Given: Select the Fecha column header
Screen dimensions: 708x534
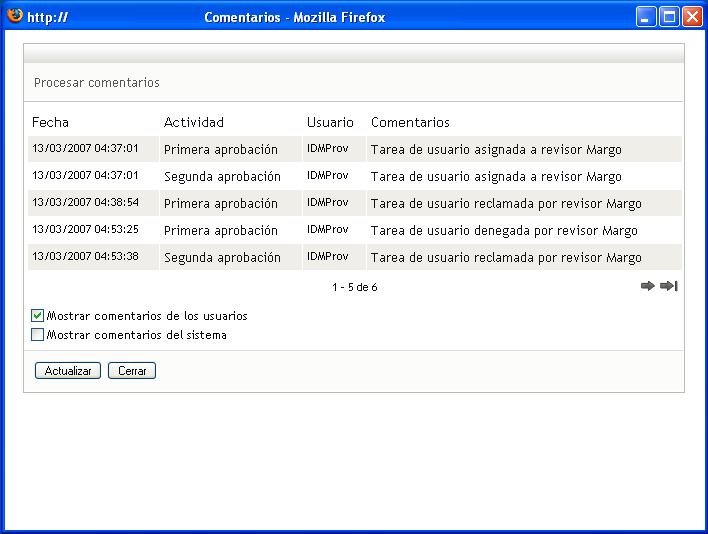Looking at the screenshot, I should point(50,122).
